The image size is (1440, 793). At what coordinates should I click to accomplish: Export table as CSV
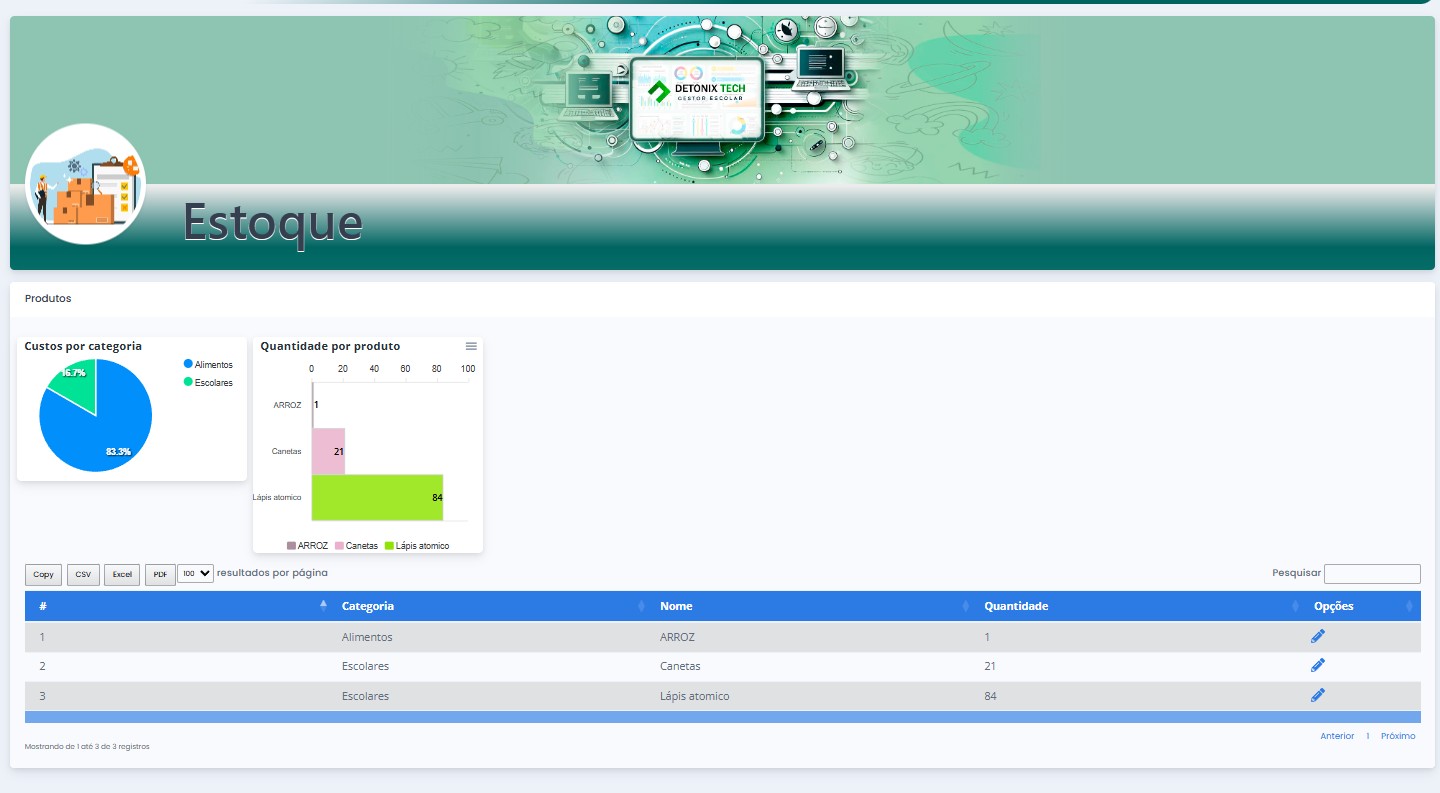(83, 575)
